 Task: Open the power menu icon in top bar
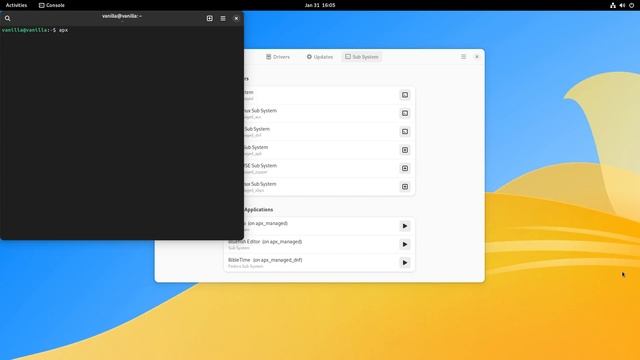coord(631,5)
